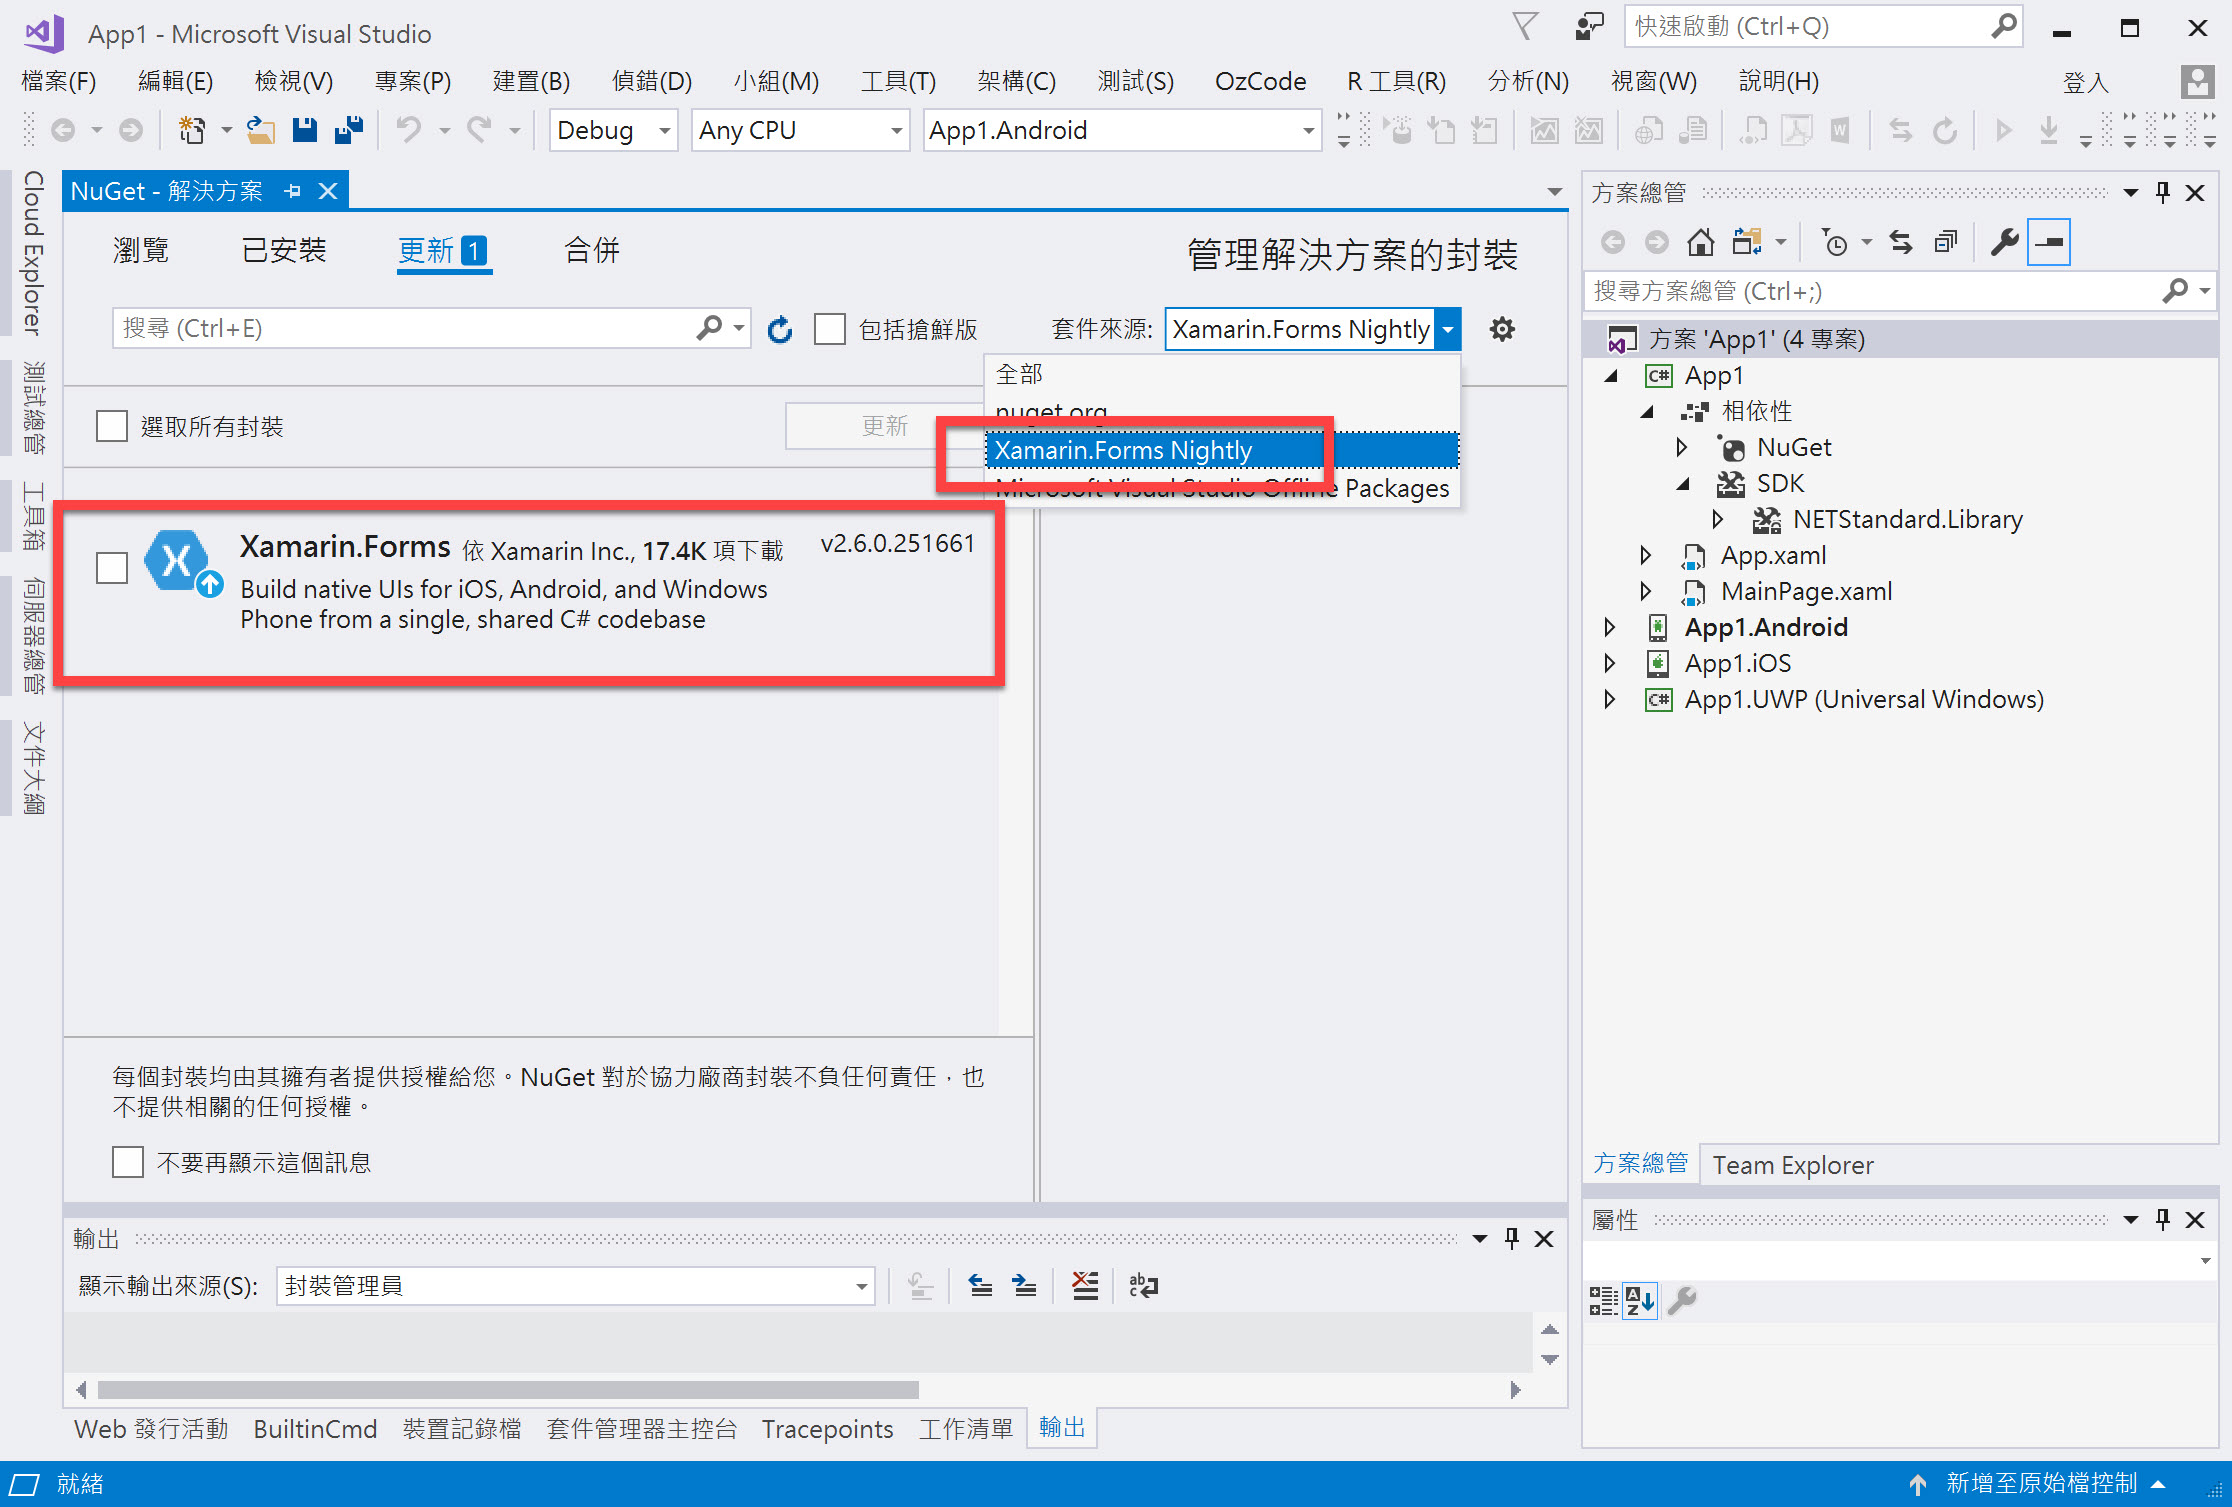Open Properties wrench in Solution Explorer toolbar
Image resolution: width=2232 pixels, height=1507 pixels.
[2004, 242]
